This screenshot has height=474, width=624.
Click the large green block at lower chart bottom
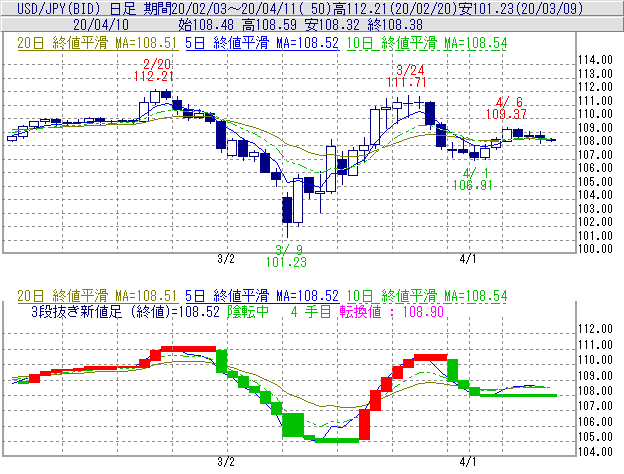(293, 425)
